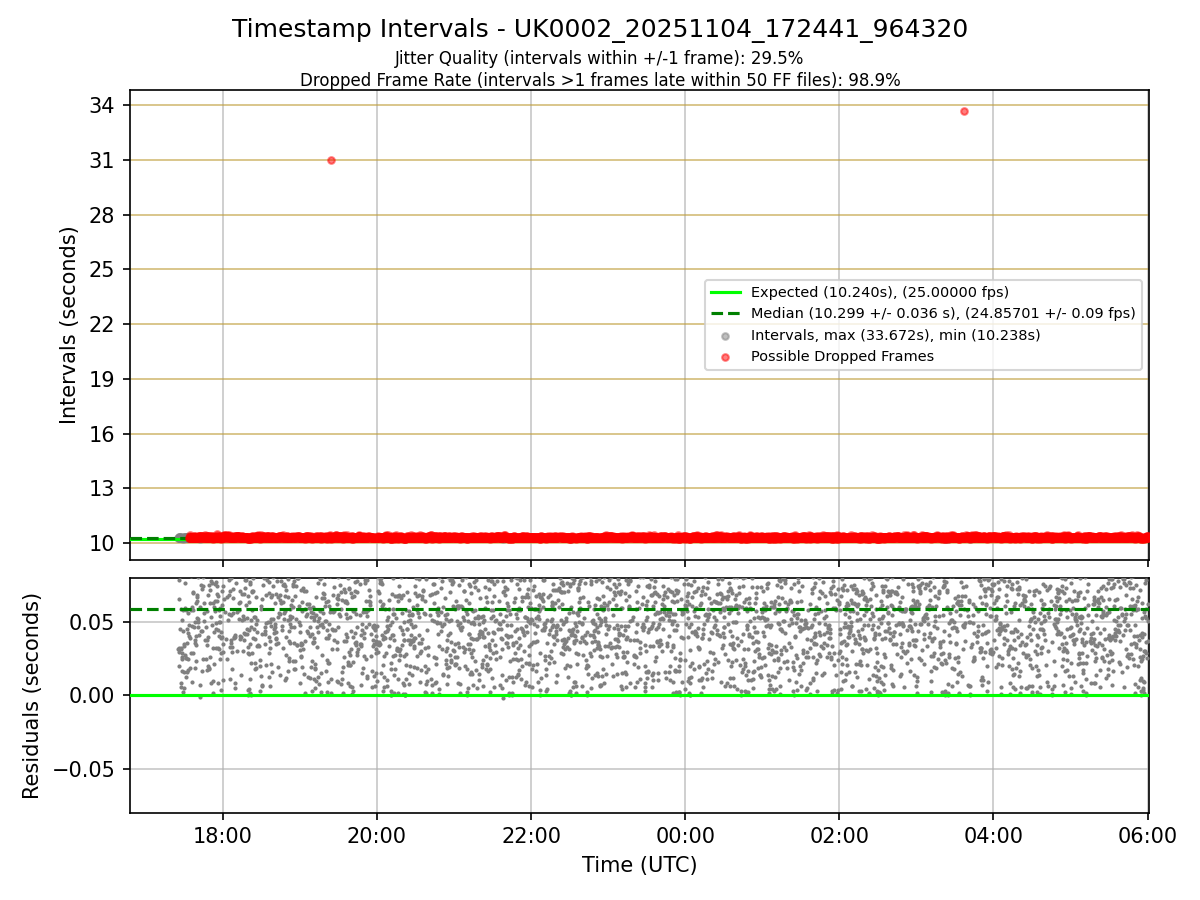Click the 'Residuals (seconds)' y-axis label
Image resolution: width=1200 pixels, height=900 pixels.
[32, 696]
